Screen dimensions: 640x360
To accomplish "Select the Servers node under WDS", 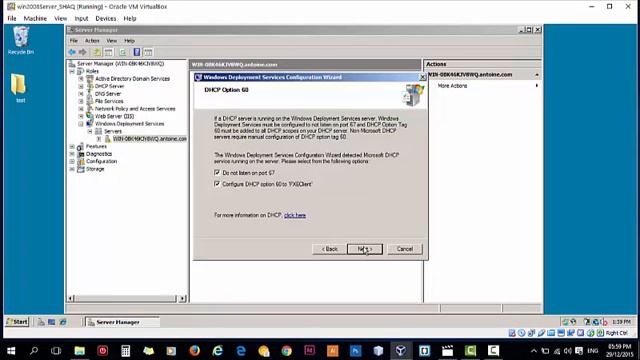I will 113,131.
